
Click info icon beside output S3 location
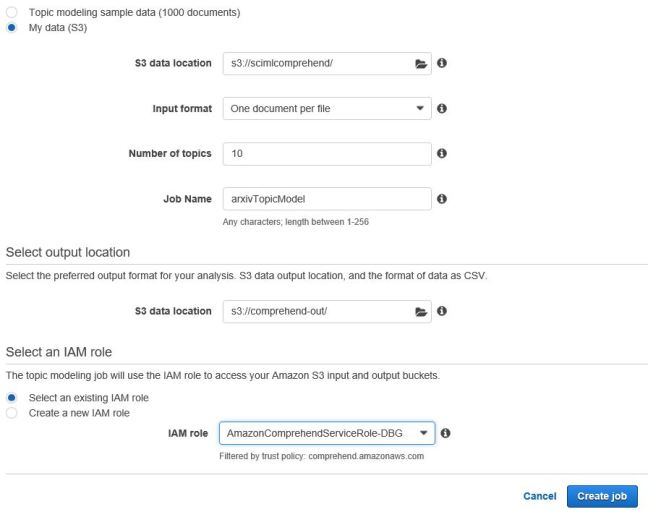click(442, 311)
